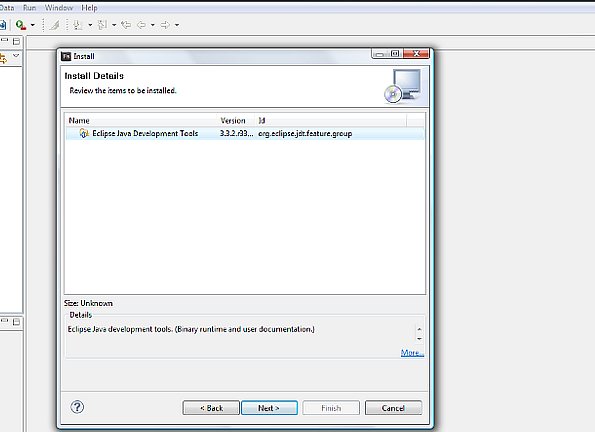Image resolution: width=595 pixels, height=432 pixels.
Task: Minimize the Install dialog window
Action: (379, 54)
